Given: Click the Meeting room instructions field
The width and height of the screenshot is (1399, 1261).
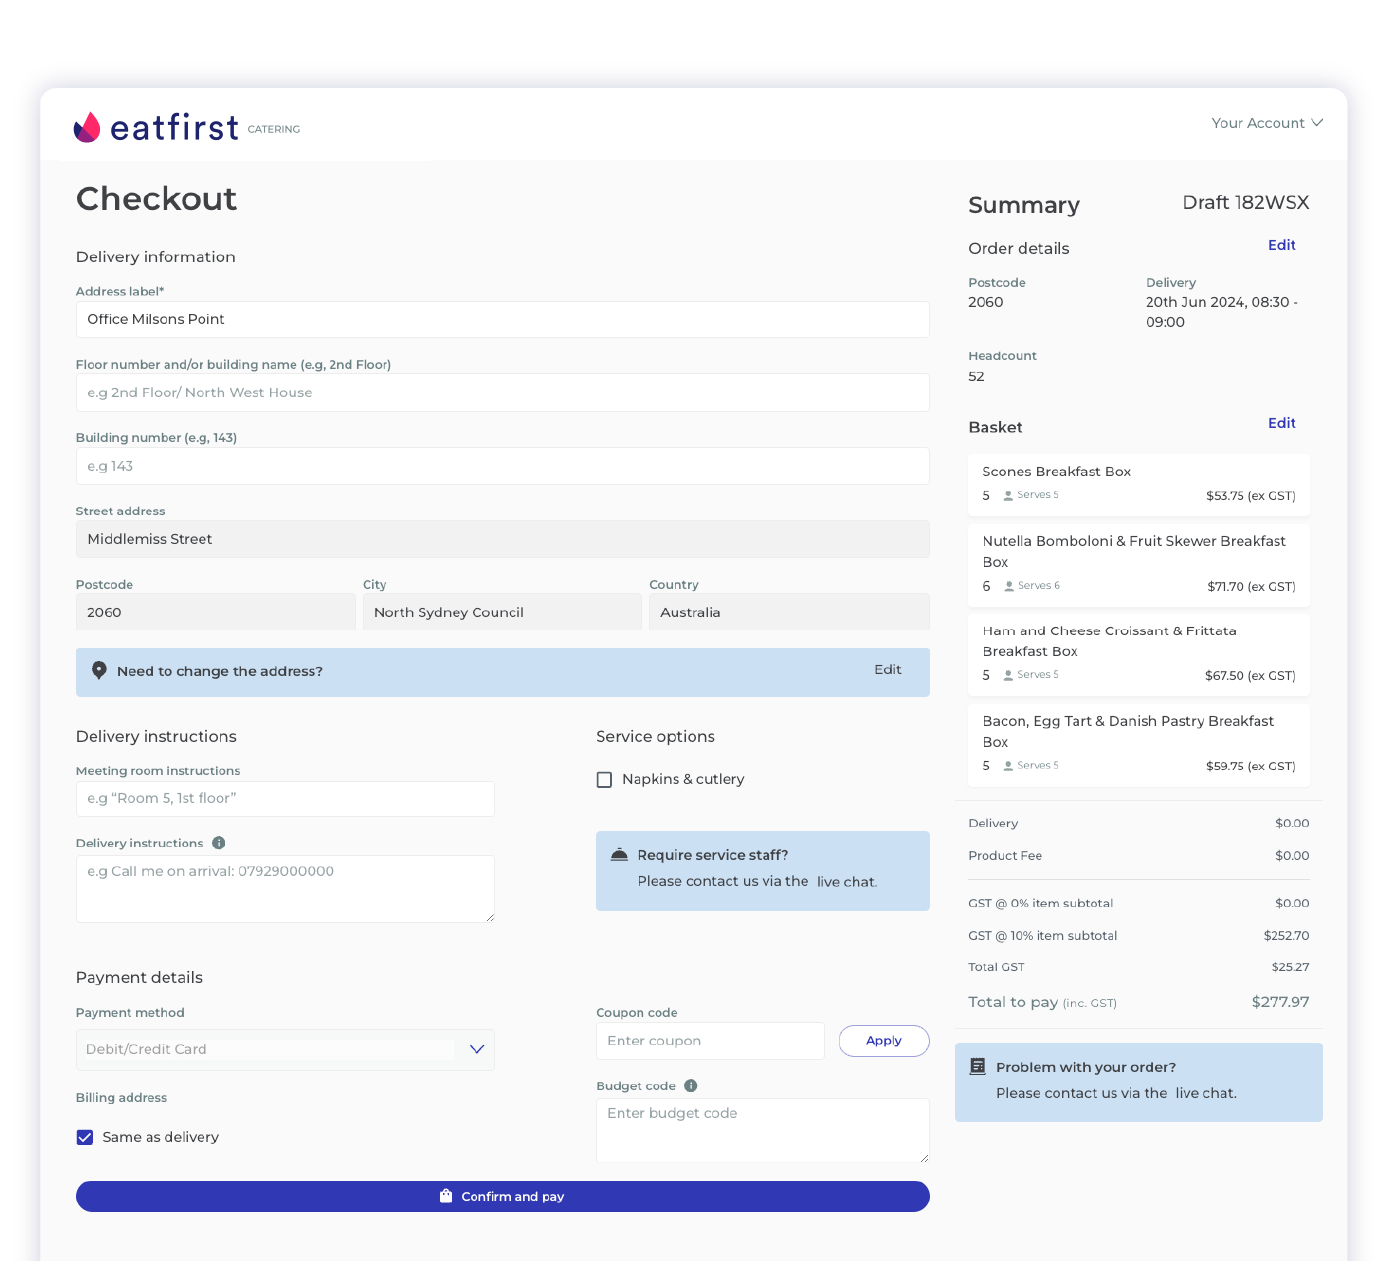Looking at the screenshot, I should (285, 799).
